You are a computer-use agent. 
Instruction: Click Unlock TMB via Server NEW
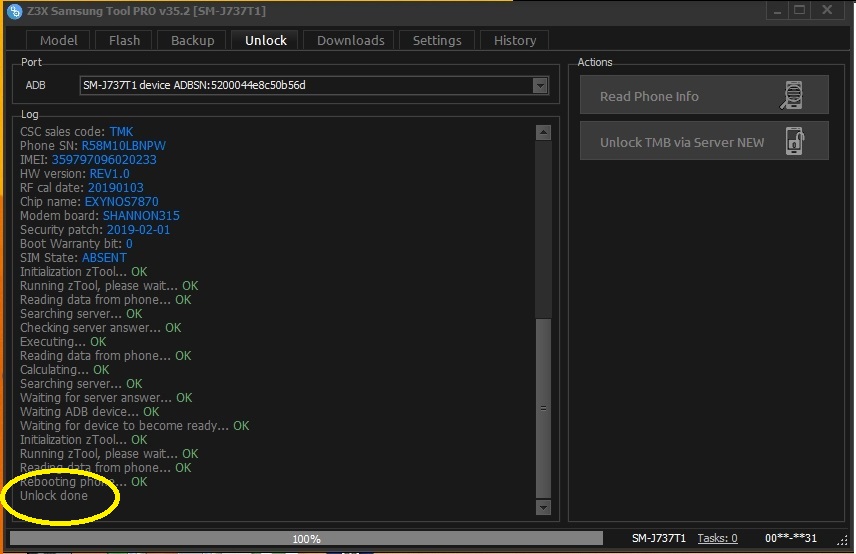[x=704, y=141]
